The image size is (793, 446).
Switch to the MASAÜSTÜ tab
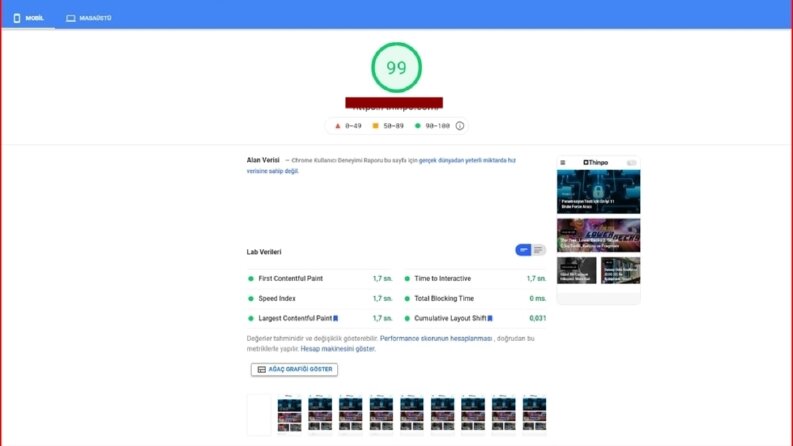(x=89, y=18)
